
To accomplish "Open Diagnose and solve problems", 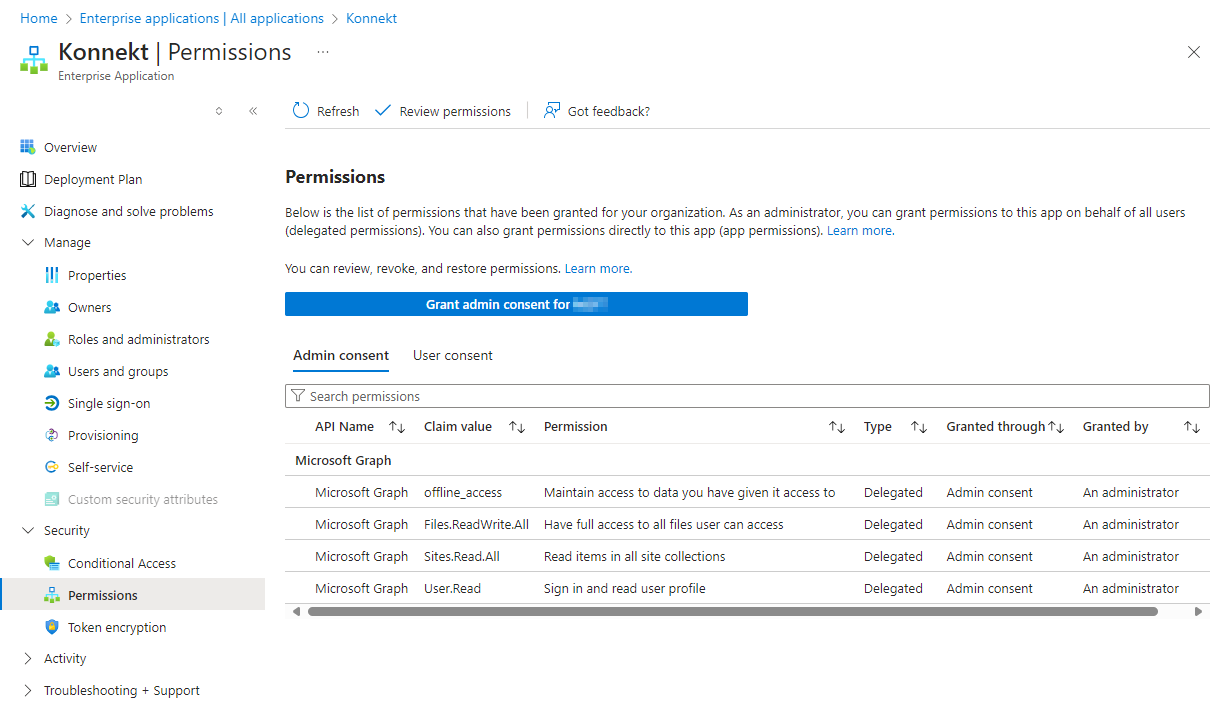I will (x=128, y=211).
